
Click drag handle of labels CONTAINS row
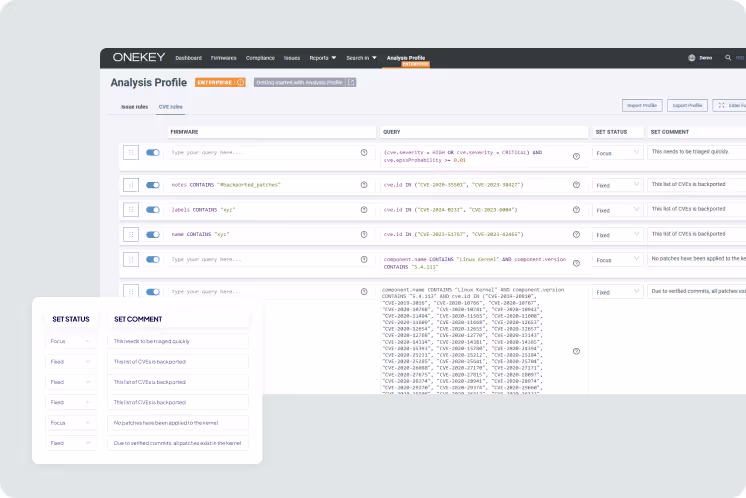(x=131, y=210)
